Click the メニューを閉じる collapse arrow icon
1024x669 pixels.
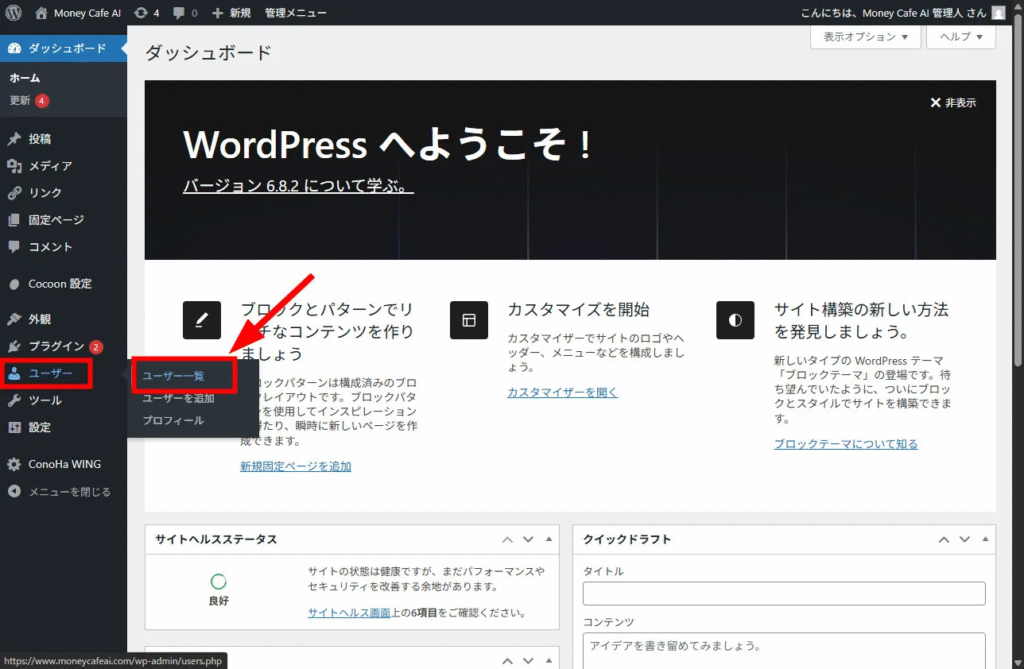pos(14,491)
